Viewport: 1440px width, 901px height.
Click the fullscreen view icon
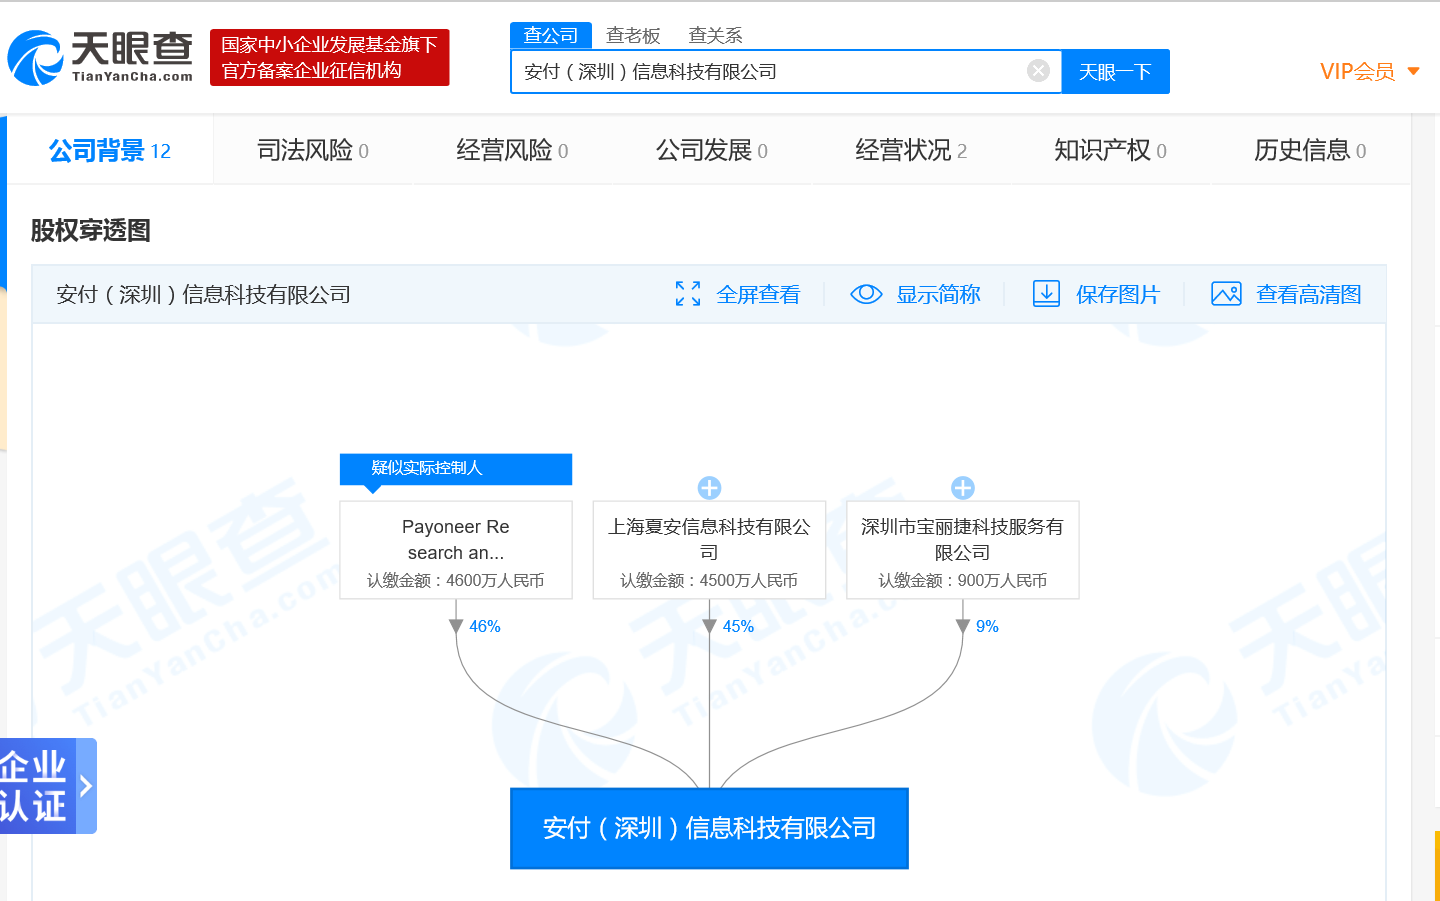pos(688,294)
